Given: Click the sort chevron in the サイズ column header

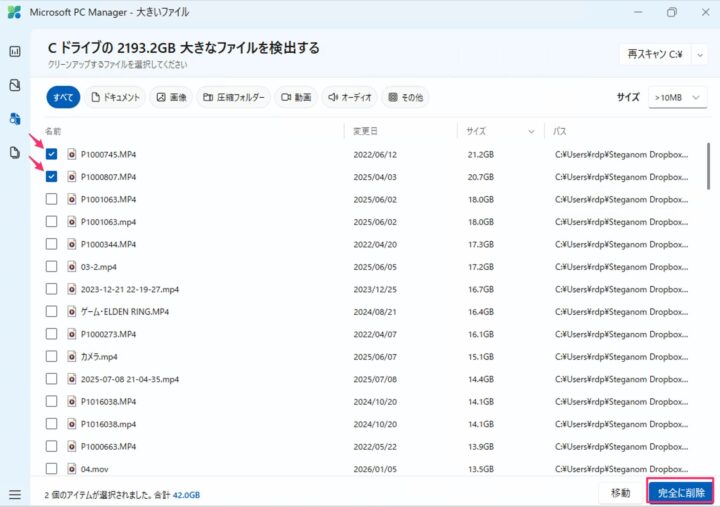Looking at the screenshot, I should pos(530,131).
